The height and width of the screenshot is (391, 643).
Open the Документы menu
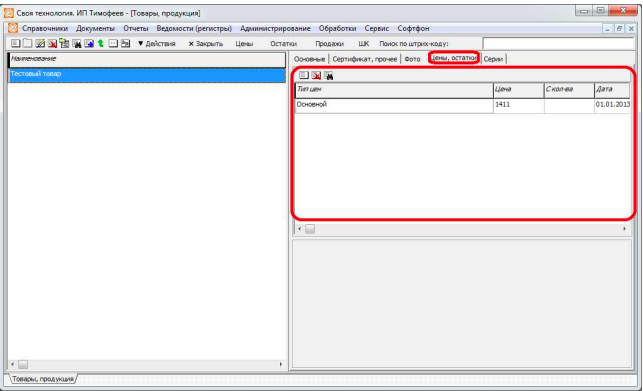96,28
